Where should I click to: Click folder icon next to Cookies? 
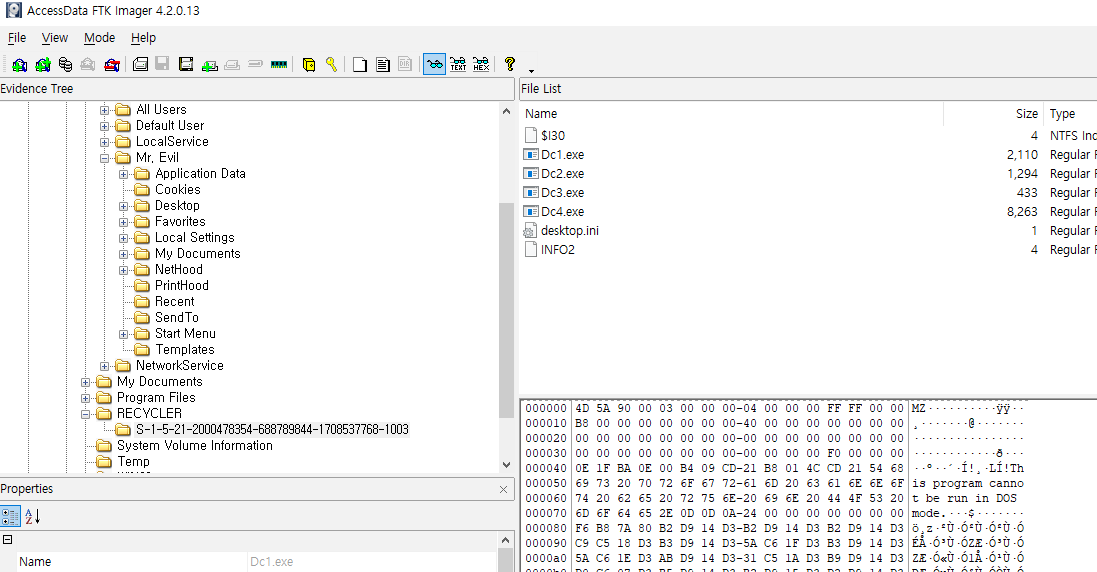(142, 190)
